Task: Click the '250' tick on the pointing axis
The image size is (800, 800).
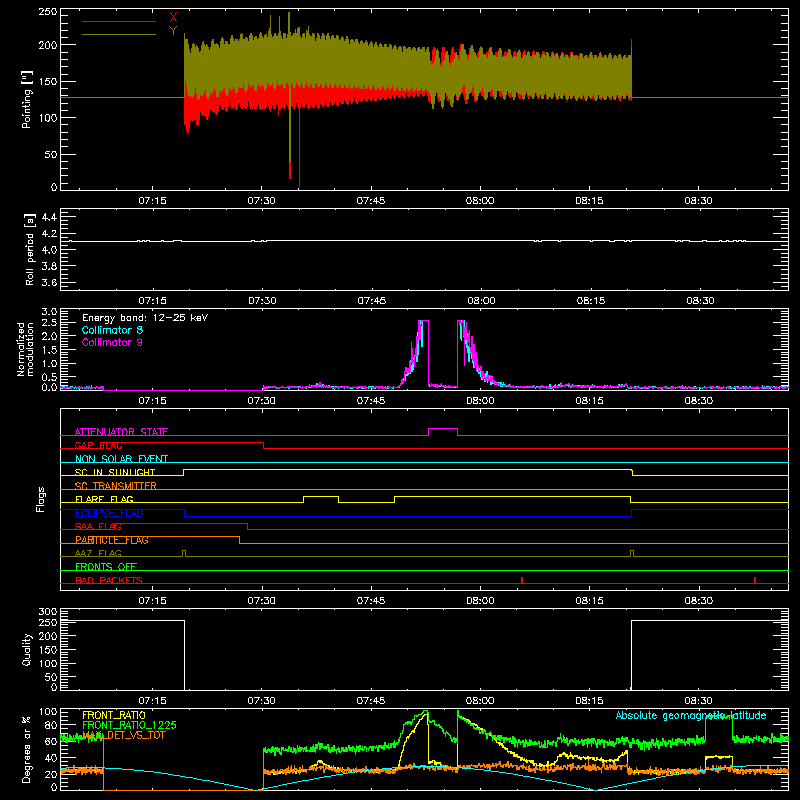Action: (47, 12)
